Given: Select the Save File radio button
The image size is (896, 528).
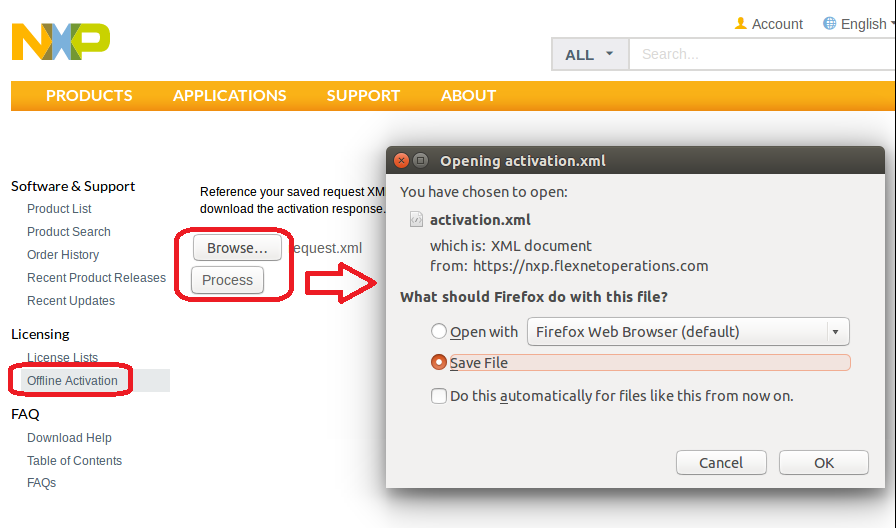Looking at the screenshot, I should (438, 362).
